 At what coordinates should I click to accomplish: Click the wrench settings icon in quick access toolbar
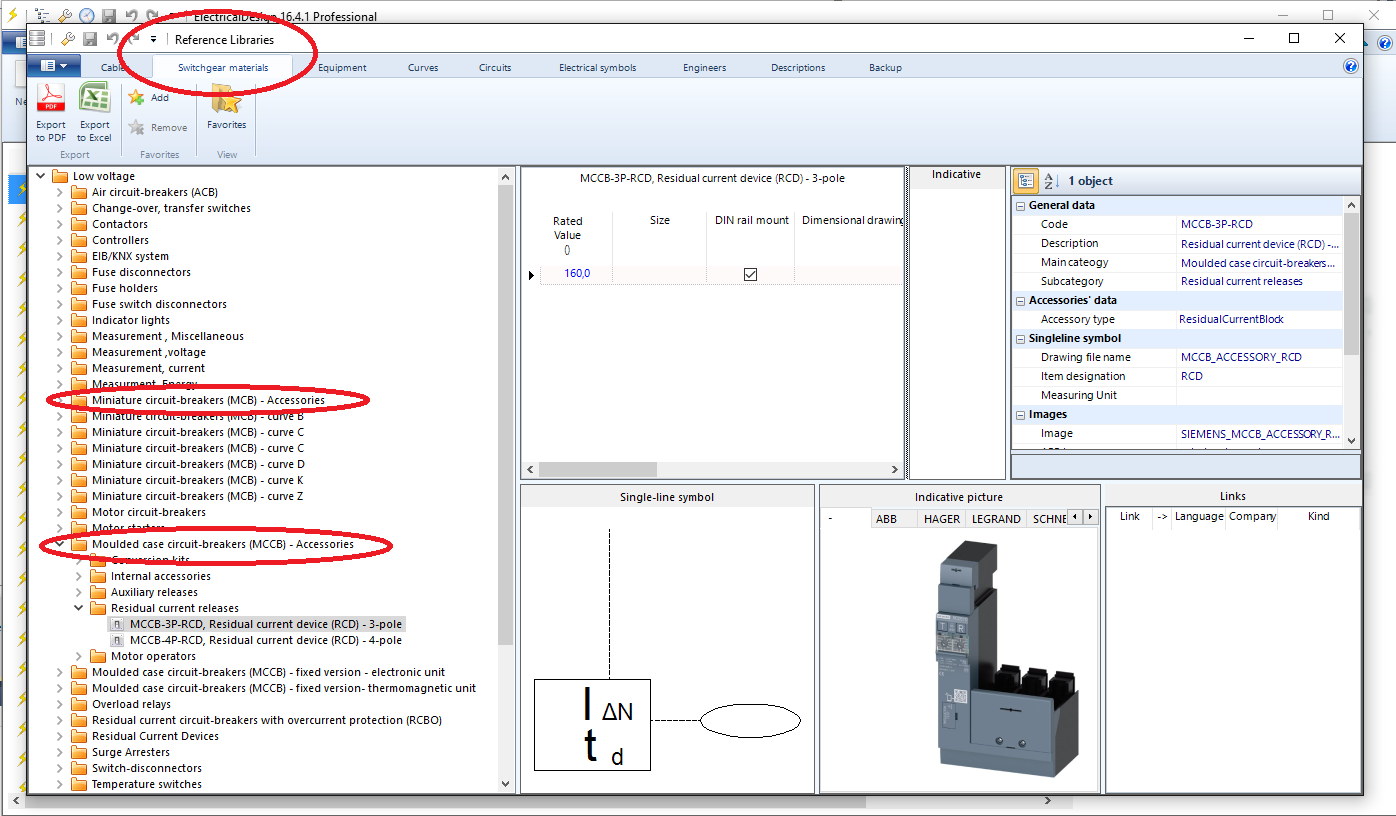[68, 38]
